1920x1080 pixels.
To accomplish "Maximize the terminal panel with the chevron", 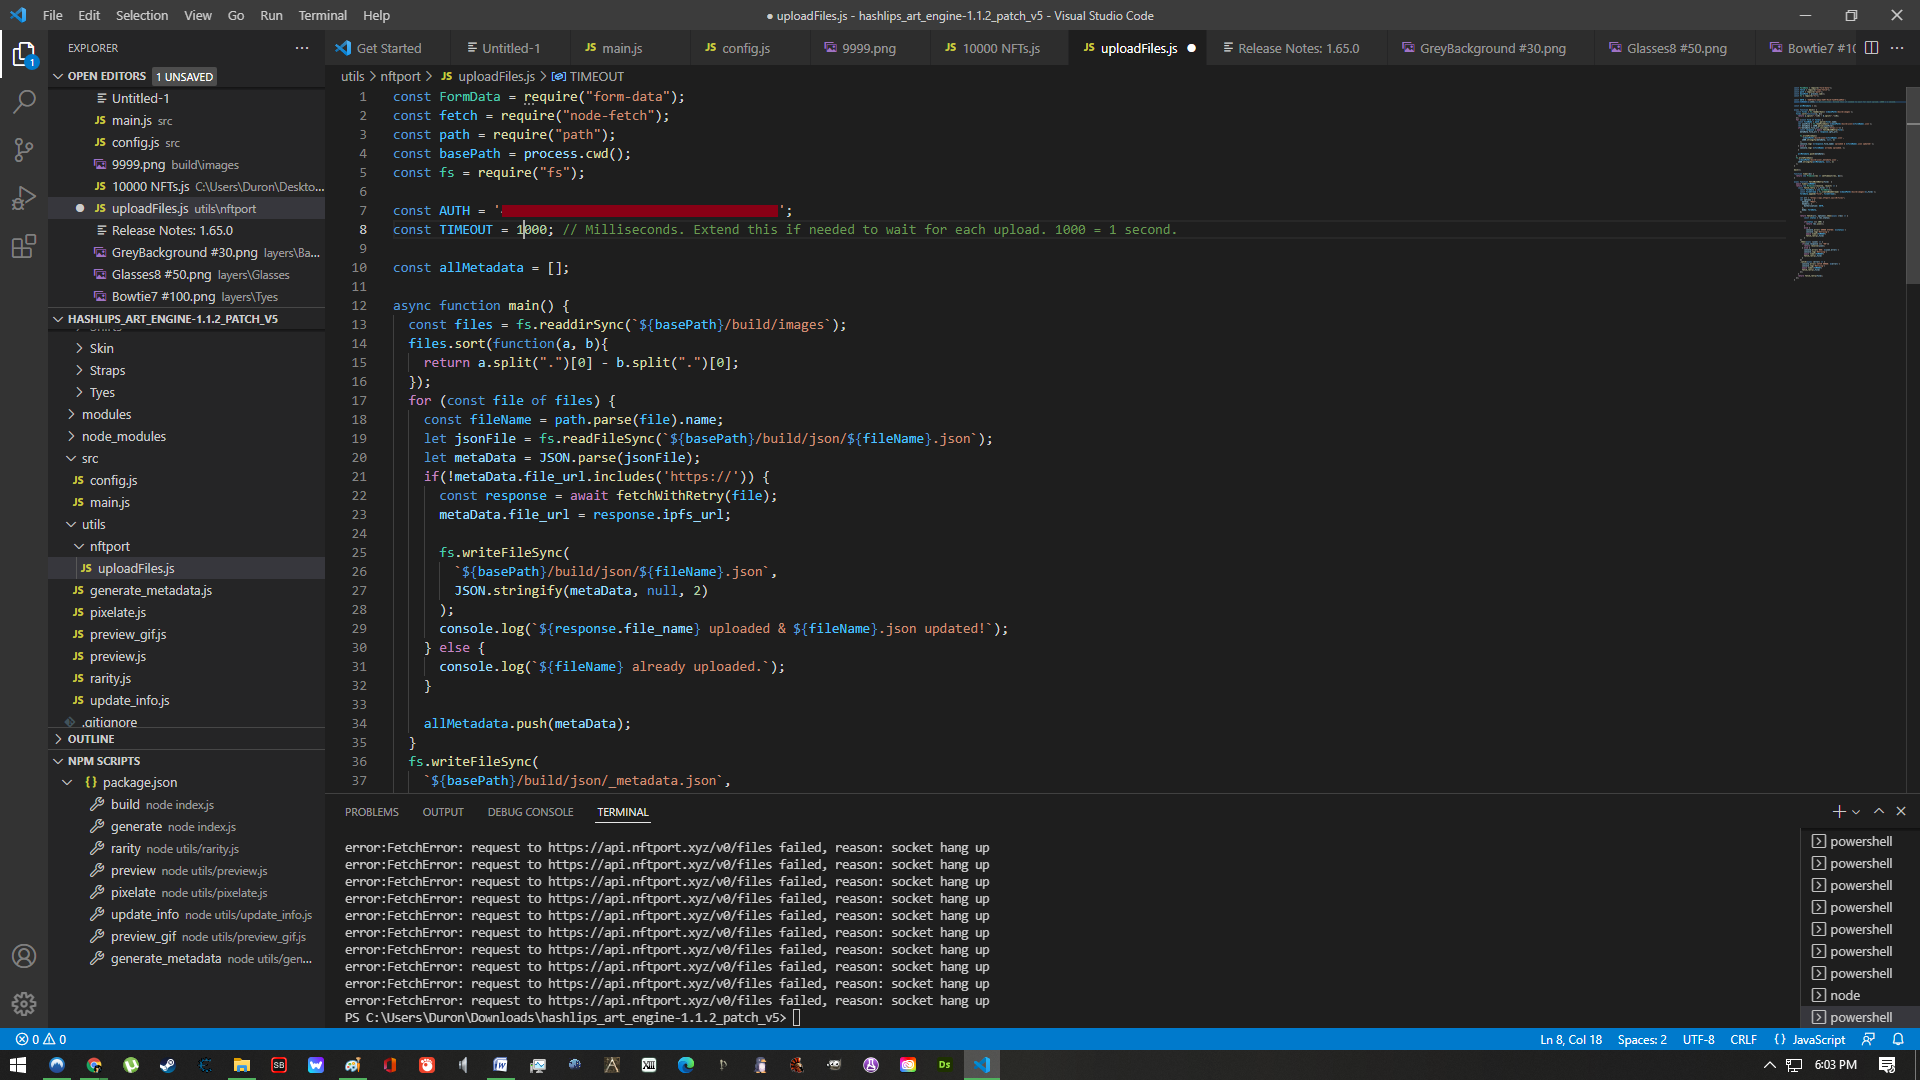I will tap(1878, 811).
